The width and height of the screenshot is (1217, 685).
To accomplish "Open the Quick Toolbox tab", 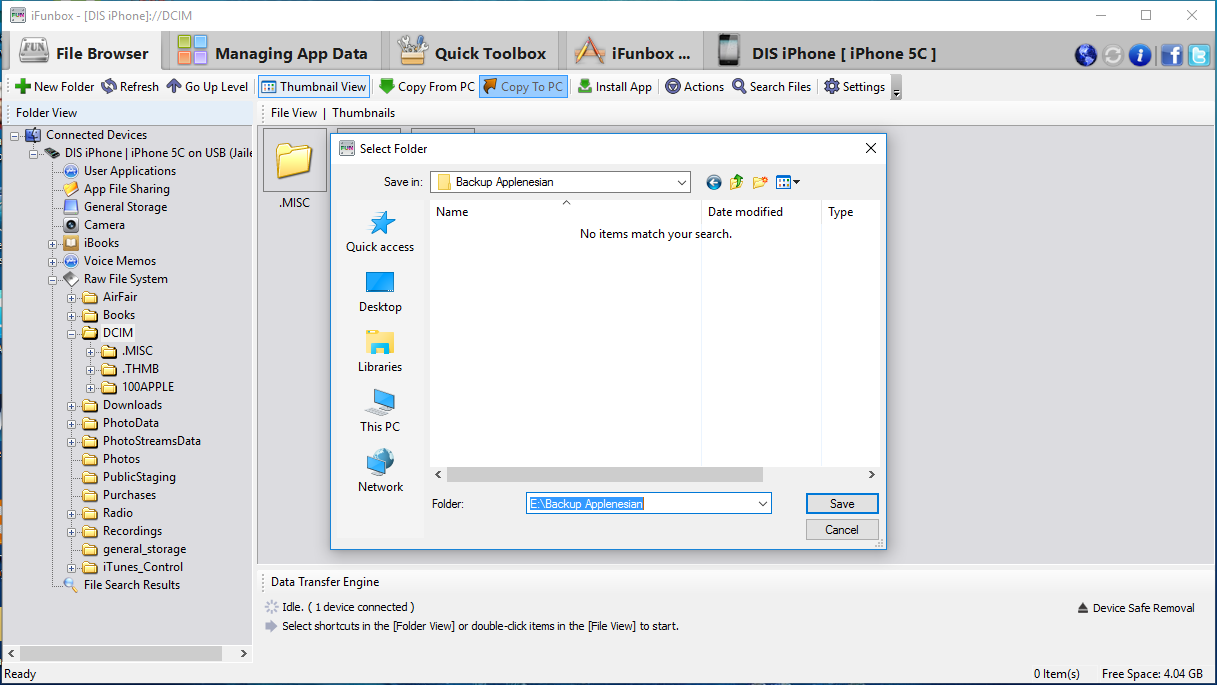I will (x=473, y=53).
